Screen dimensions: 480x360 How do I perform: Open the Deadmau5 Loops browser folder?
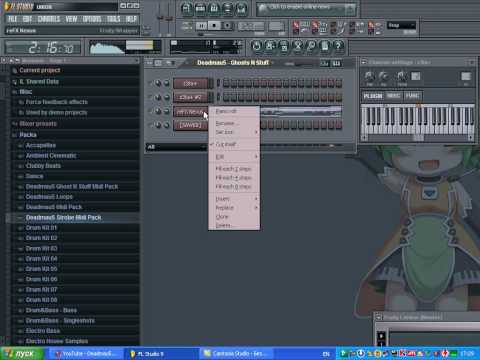click(49, 197)
